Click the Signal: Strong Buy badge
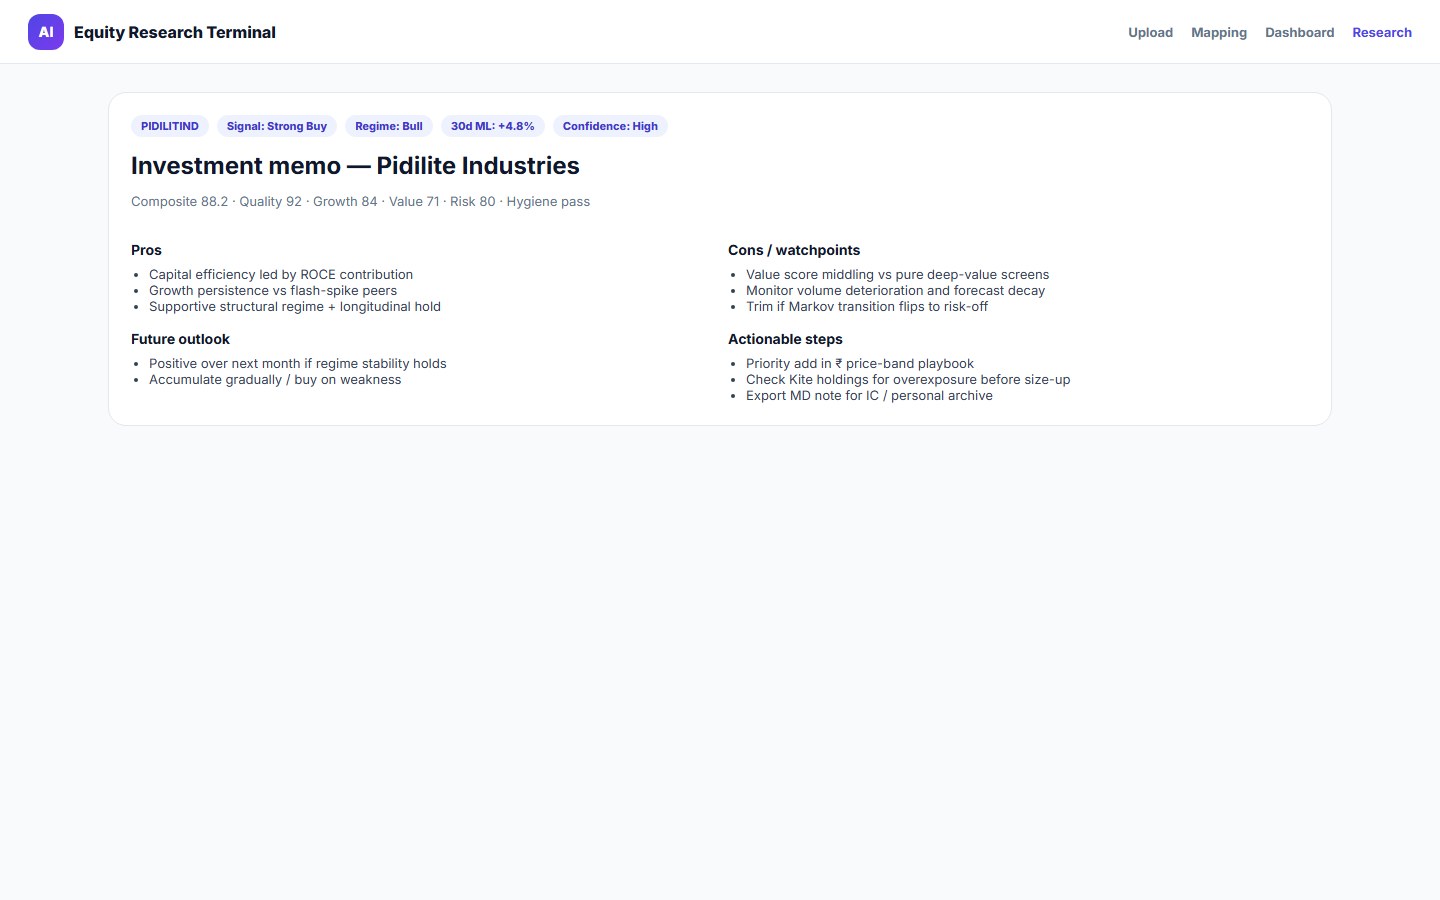 277,126
